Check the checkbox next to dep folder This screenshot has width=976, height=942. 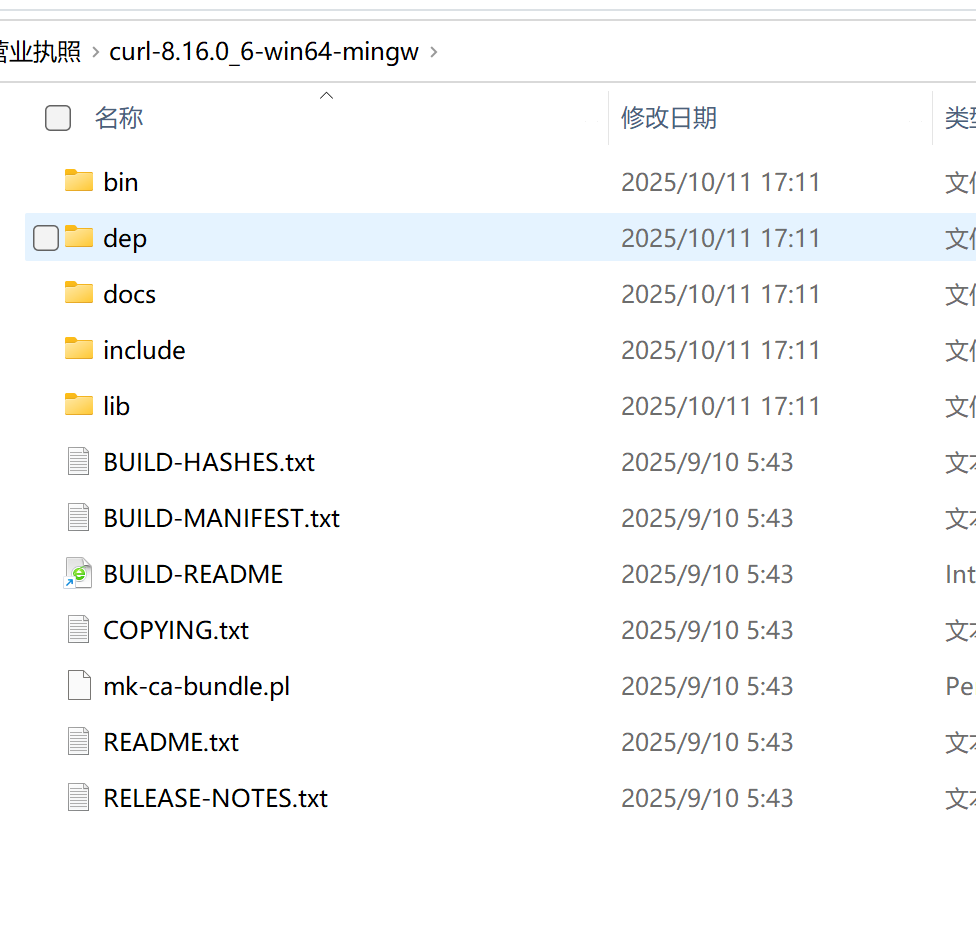[45, 237]
